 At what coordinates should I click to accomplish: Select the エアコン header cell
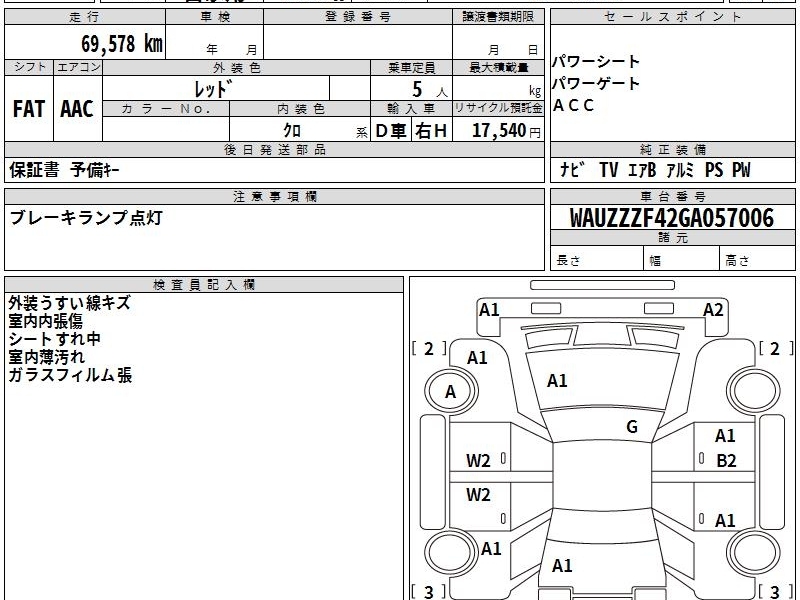pyautogui.click(x=78, y=67)
